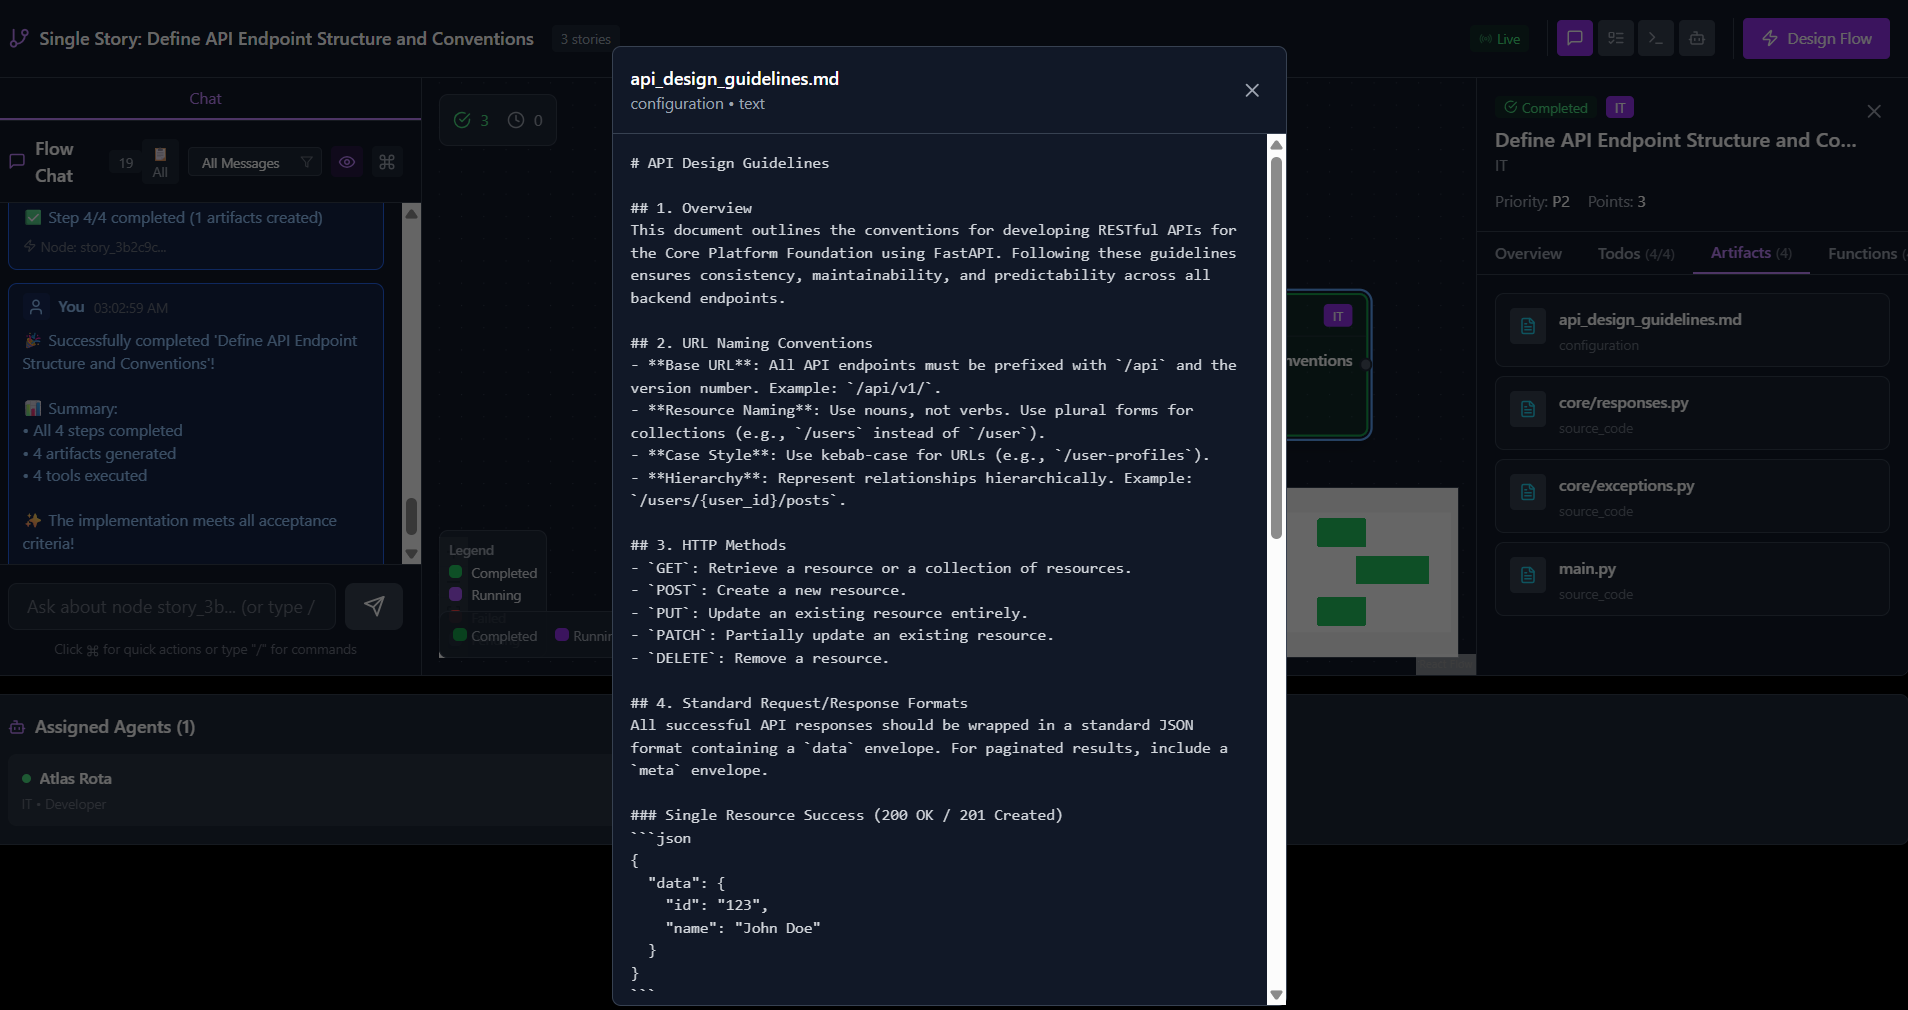Click the pending clock icon showing 0

click(x=516, y=120)
